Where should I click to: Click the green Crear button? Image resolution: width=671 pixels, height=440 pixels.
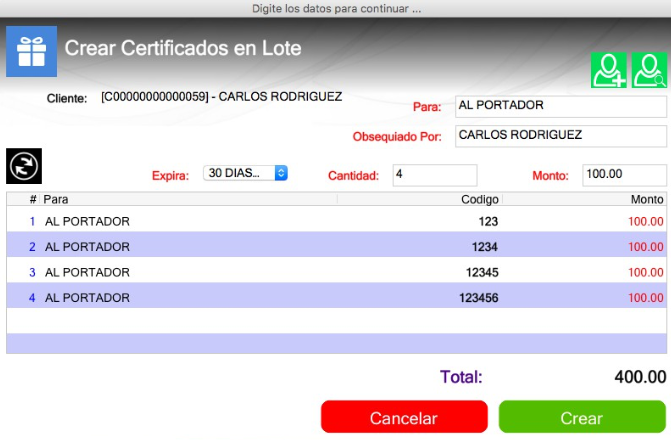(582, 417)
